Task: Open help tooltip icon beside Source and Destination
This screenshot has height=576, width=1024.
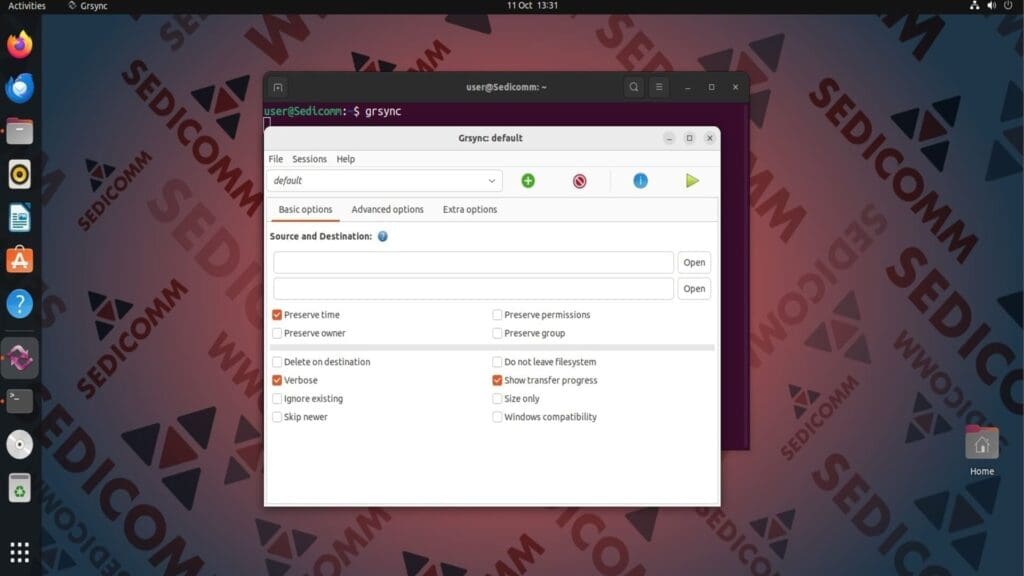Action: [383, 236]
